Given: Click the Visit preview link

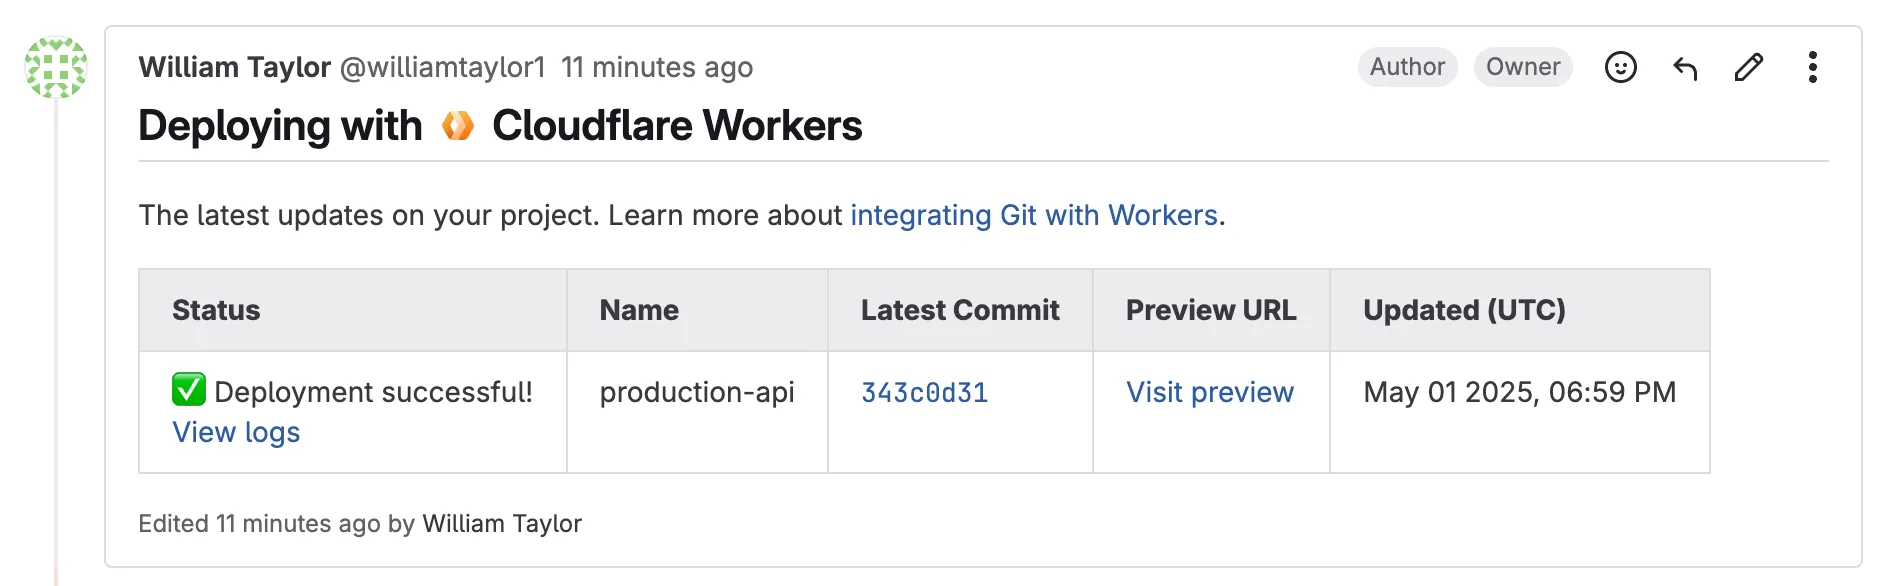Looking at the screenshot, I should coord(1209,392).
